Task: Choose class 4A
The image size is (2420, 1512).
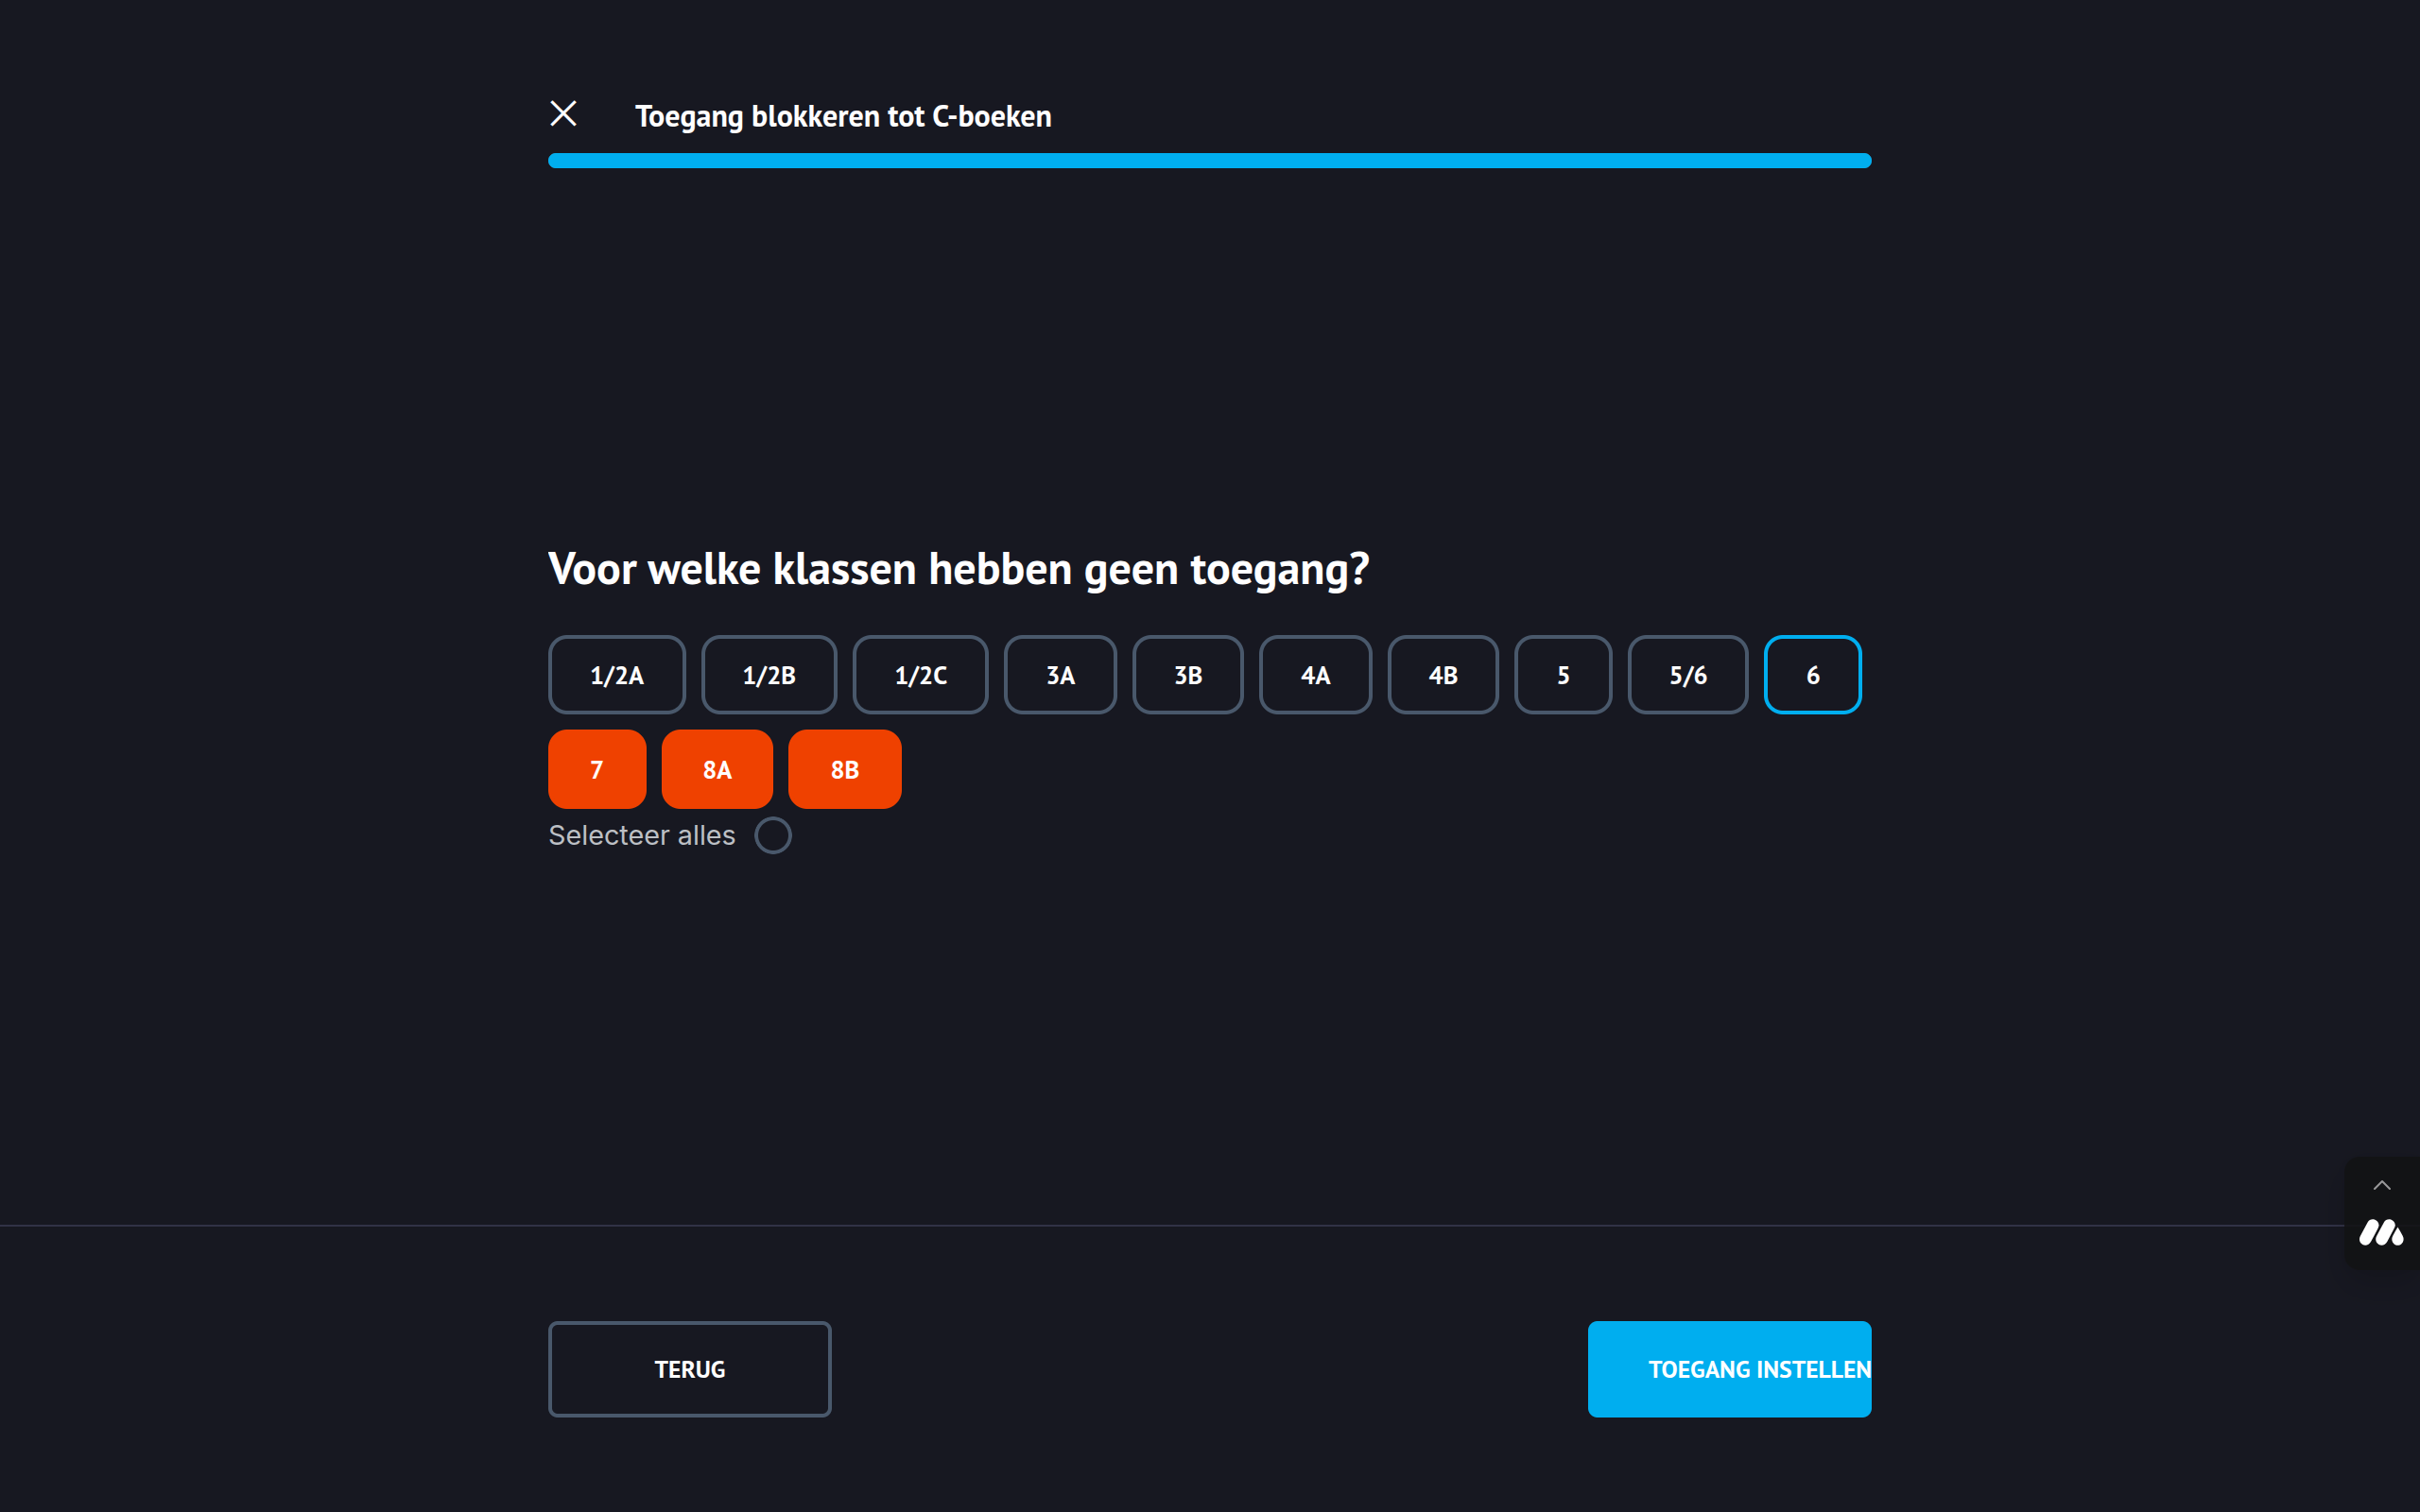Action: pyautogui.click(x=1315, y=675)
